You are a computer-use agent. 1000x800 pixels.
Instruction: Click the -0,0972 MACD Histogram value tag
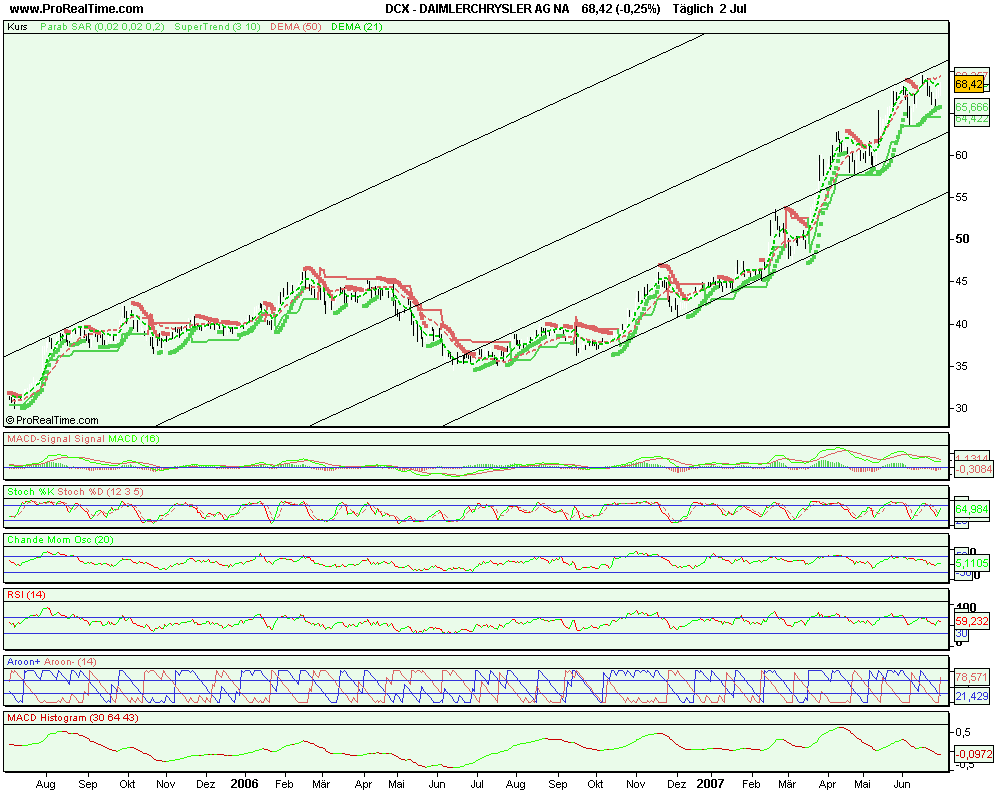coord(971,753)
